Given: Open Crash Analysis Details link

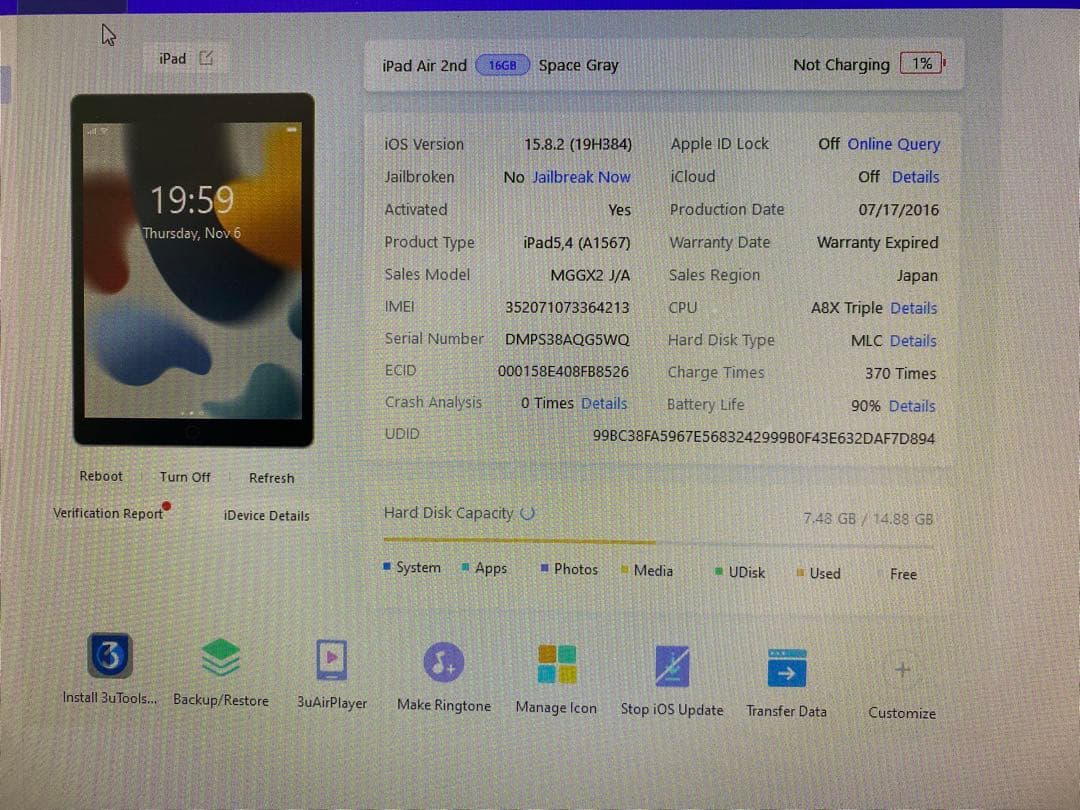Looking at the screenshot, I should point(604,404).
